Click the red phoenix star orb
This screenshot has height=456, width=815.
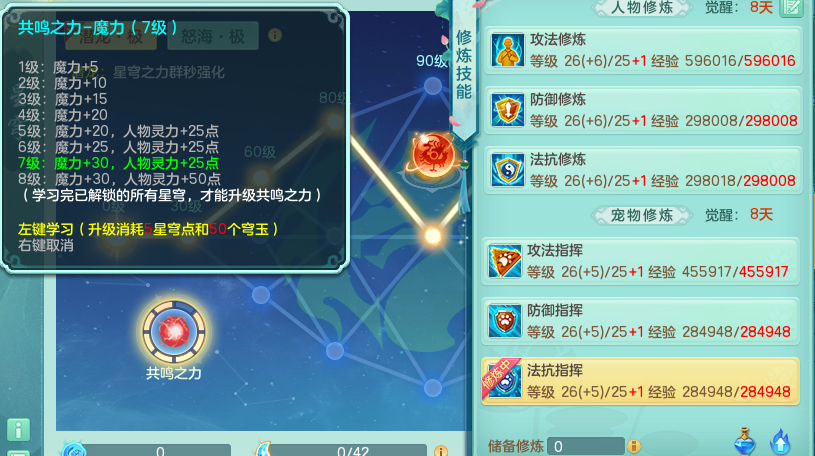[432, 154]
